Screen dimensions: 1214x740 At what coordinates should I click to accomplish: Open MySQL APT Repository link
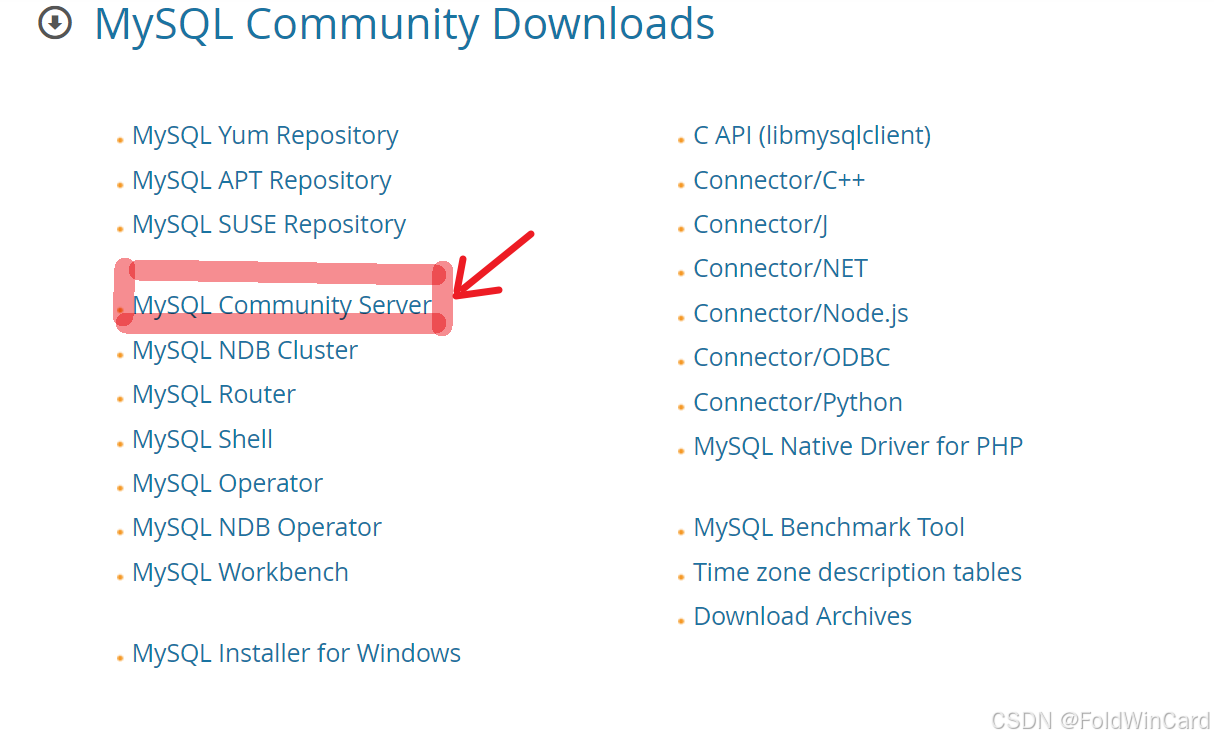pyautogui.click(x=262, y=181)
